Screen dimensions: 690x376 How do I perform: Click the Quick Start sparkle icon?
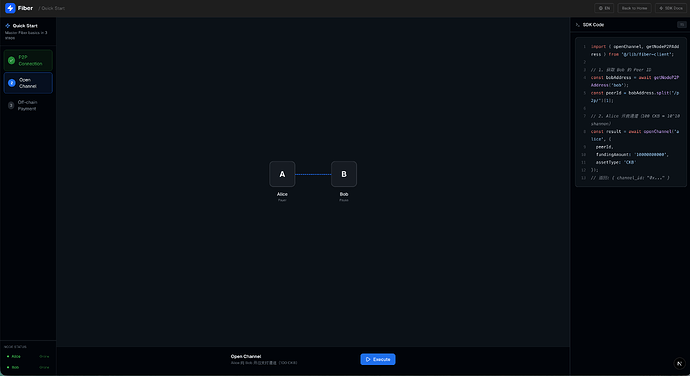(x=7, y=26)
